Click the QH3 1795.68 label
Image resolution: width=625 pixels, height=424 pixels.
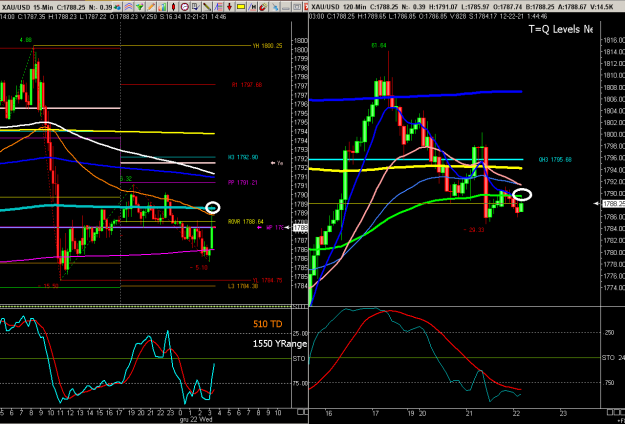555,160
